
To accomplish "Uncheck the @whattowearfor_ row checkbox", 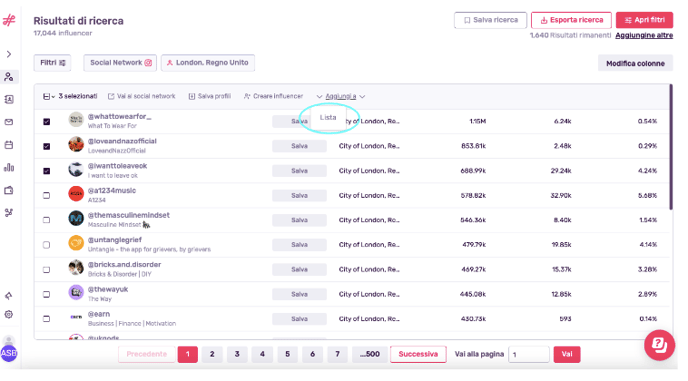I will [47, 122].
